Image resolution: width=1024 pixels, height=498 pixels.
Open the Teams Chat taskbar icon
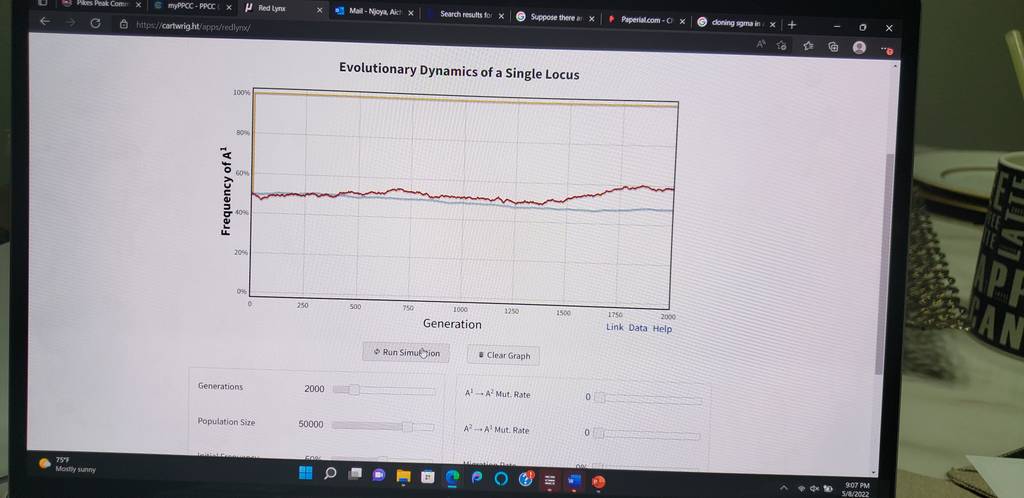[x=379, y=476]
